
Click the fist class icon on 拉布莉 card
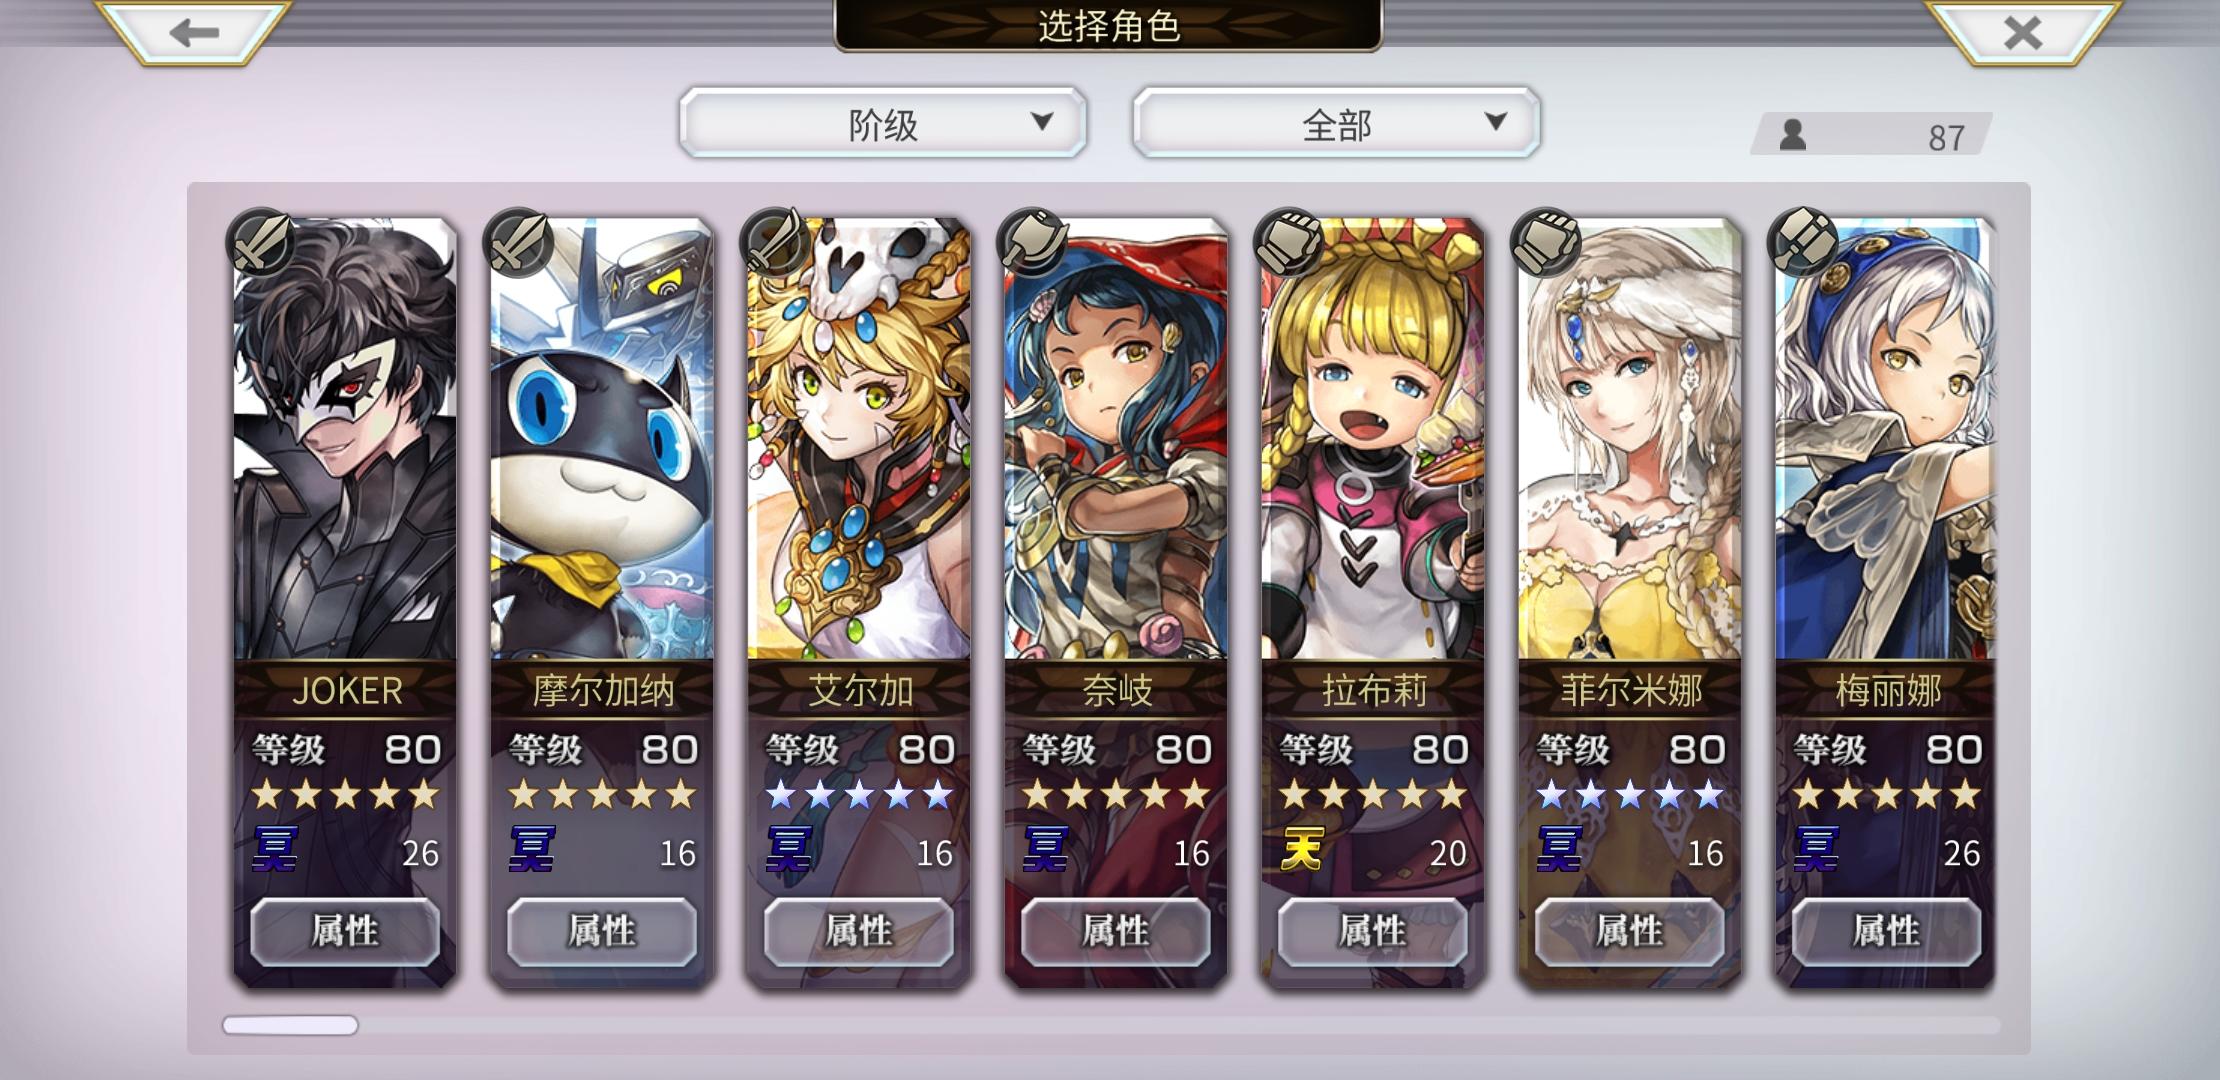[1289, 243]
